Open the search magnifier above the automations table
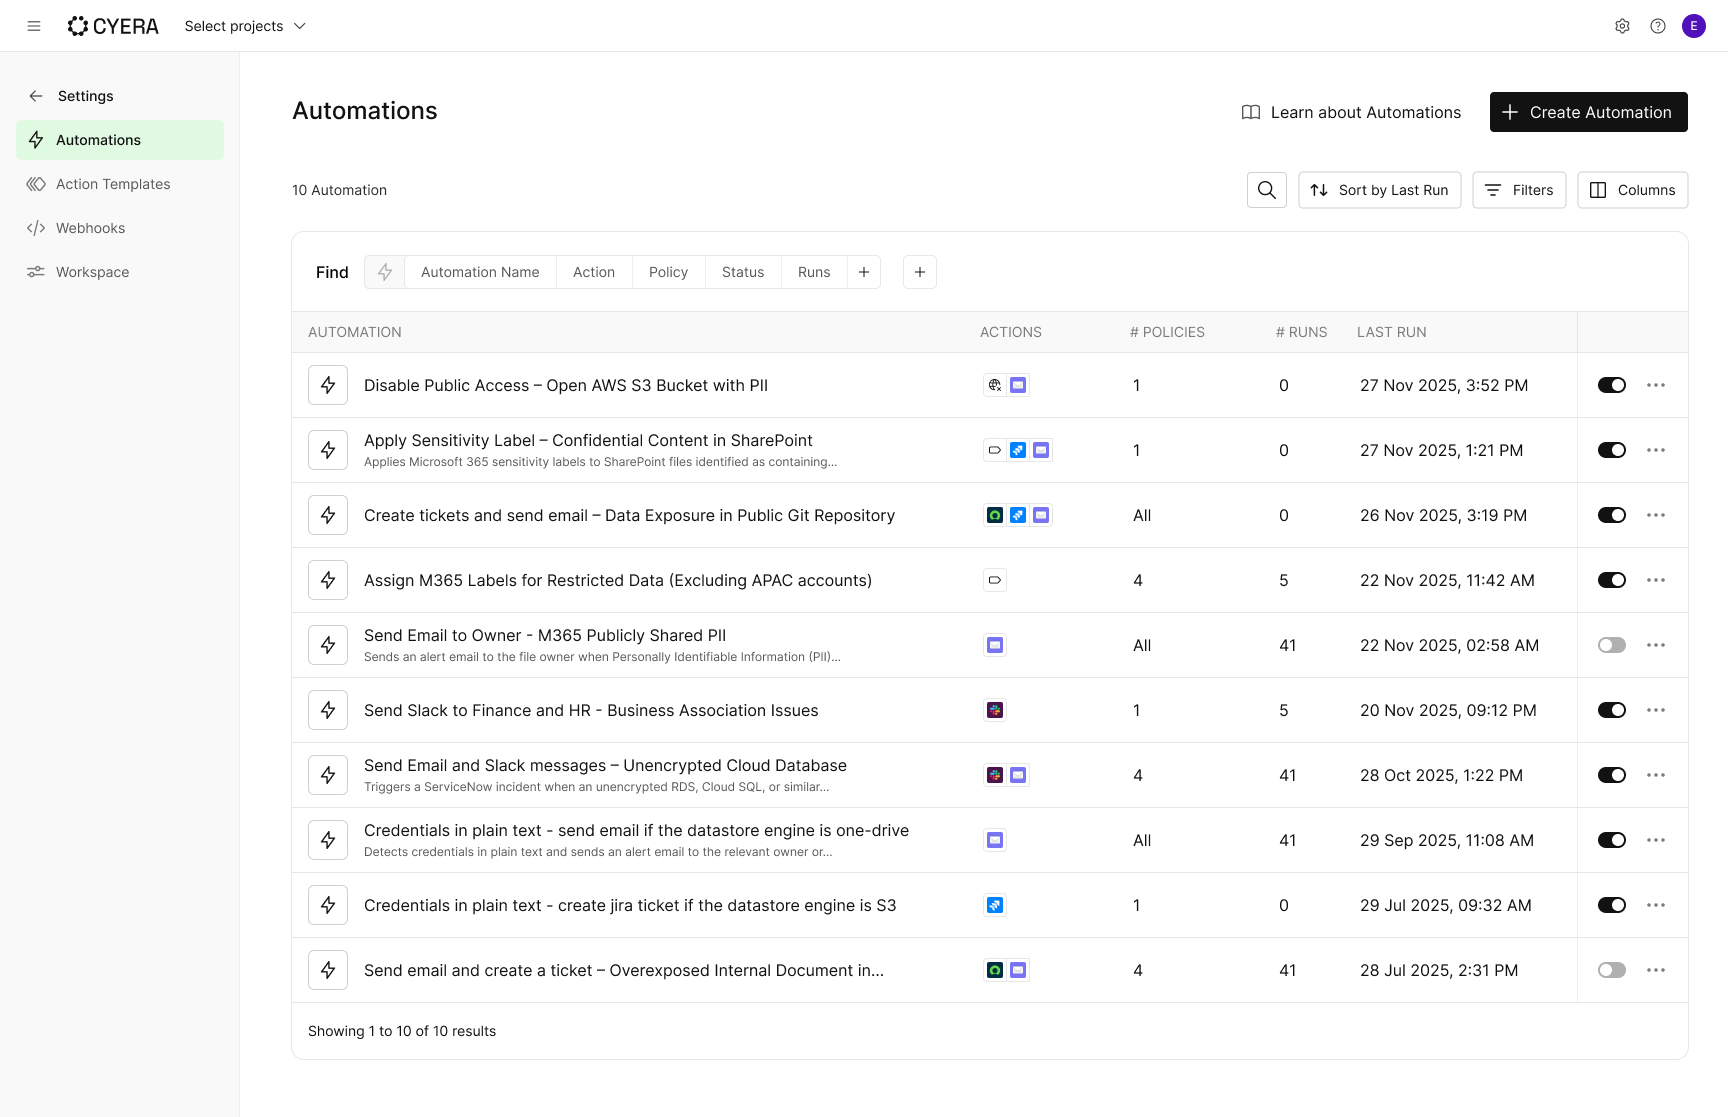 pyautogui.click(x=1266, y=189)
